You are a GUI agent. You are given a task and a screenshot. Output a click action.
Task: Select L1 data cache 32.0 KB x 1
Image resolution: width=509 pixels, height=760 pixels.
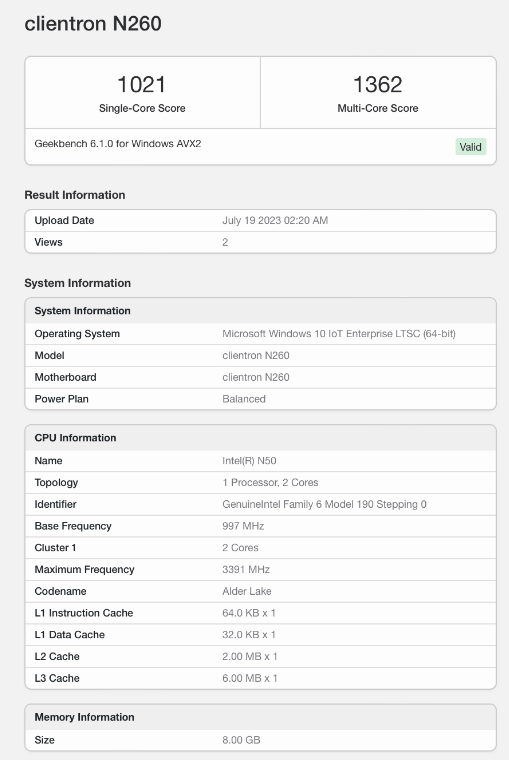(249, 635)
